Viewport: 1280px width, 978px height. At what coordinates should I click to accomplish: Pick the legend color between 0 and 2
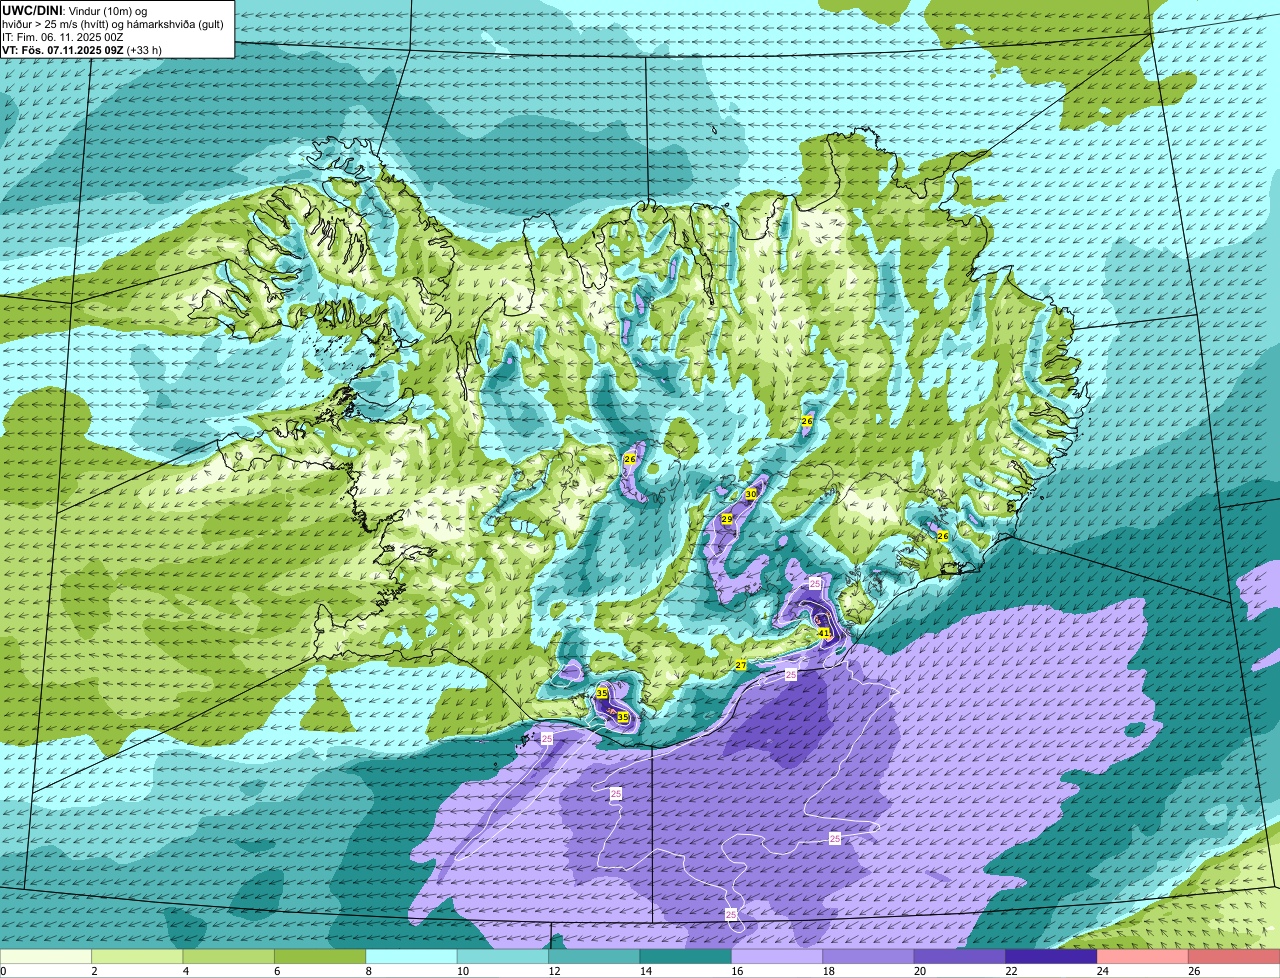pos(46,956)
